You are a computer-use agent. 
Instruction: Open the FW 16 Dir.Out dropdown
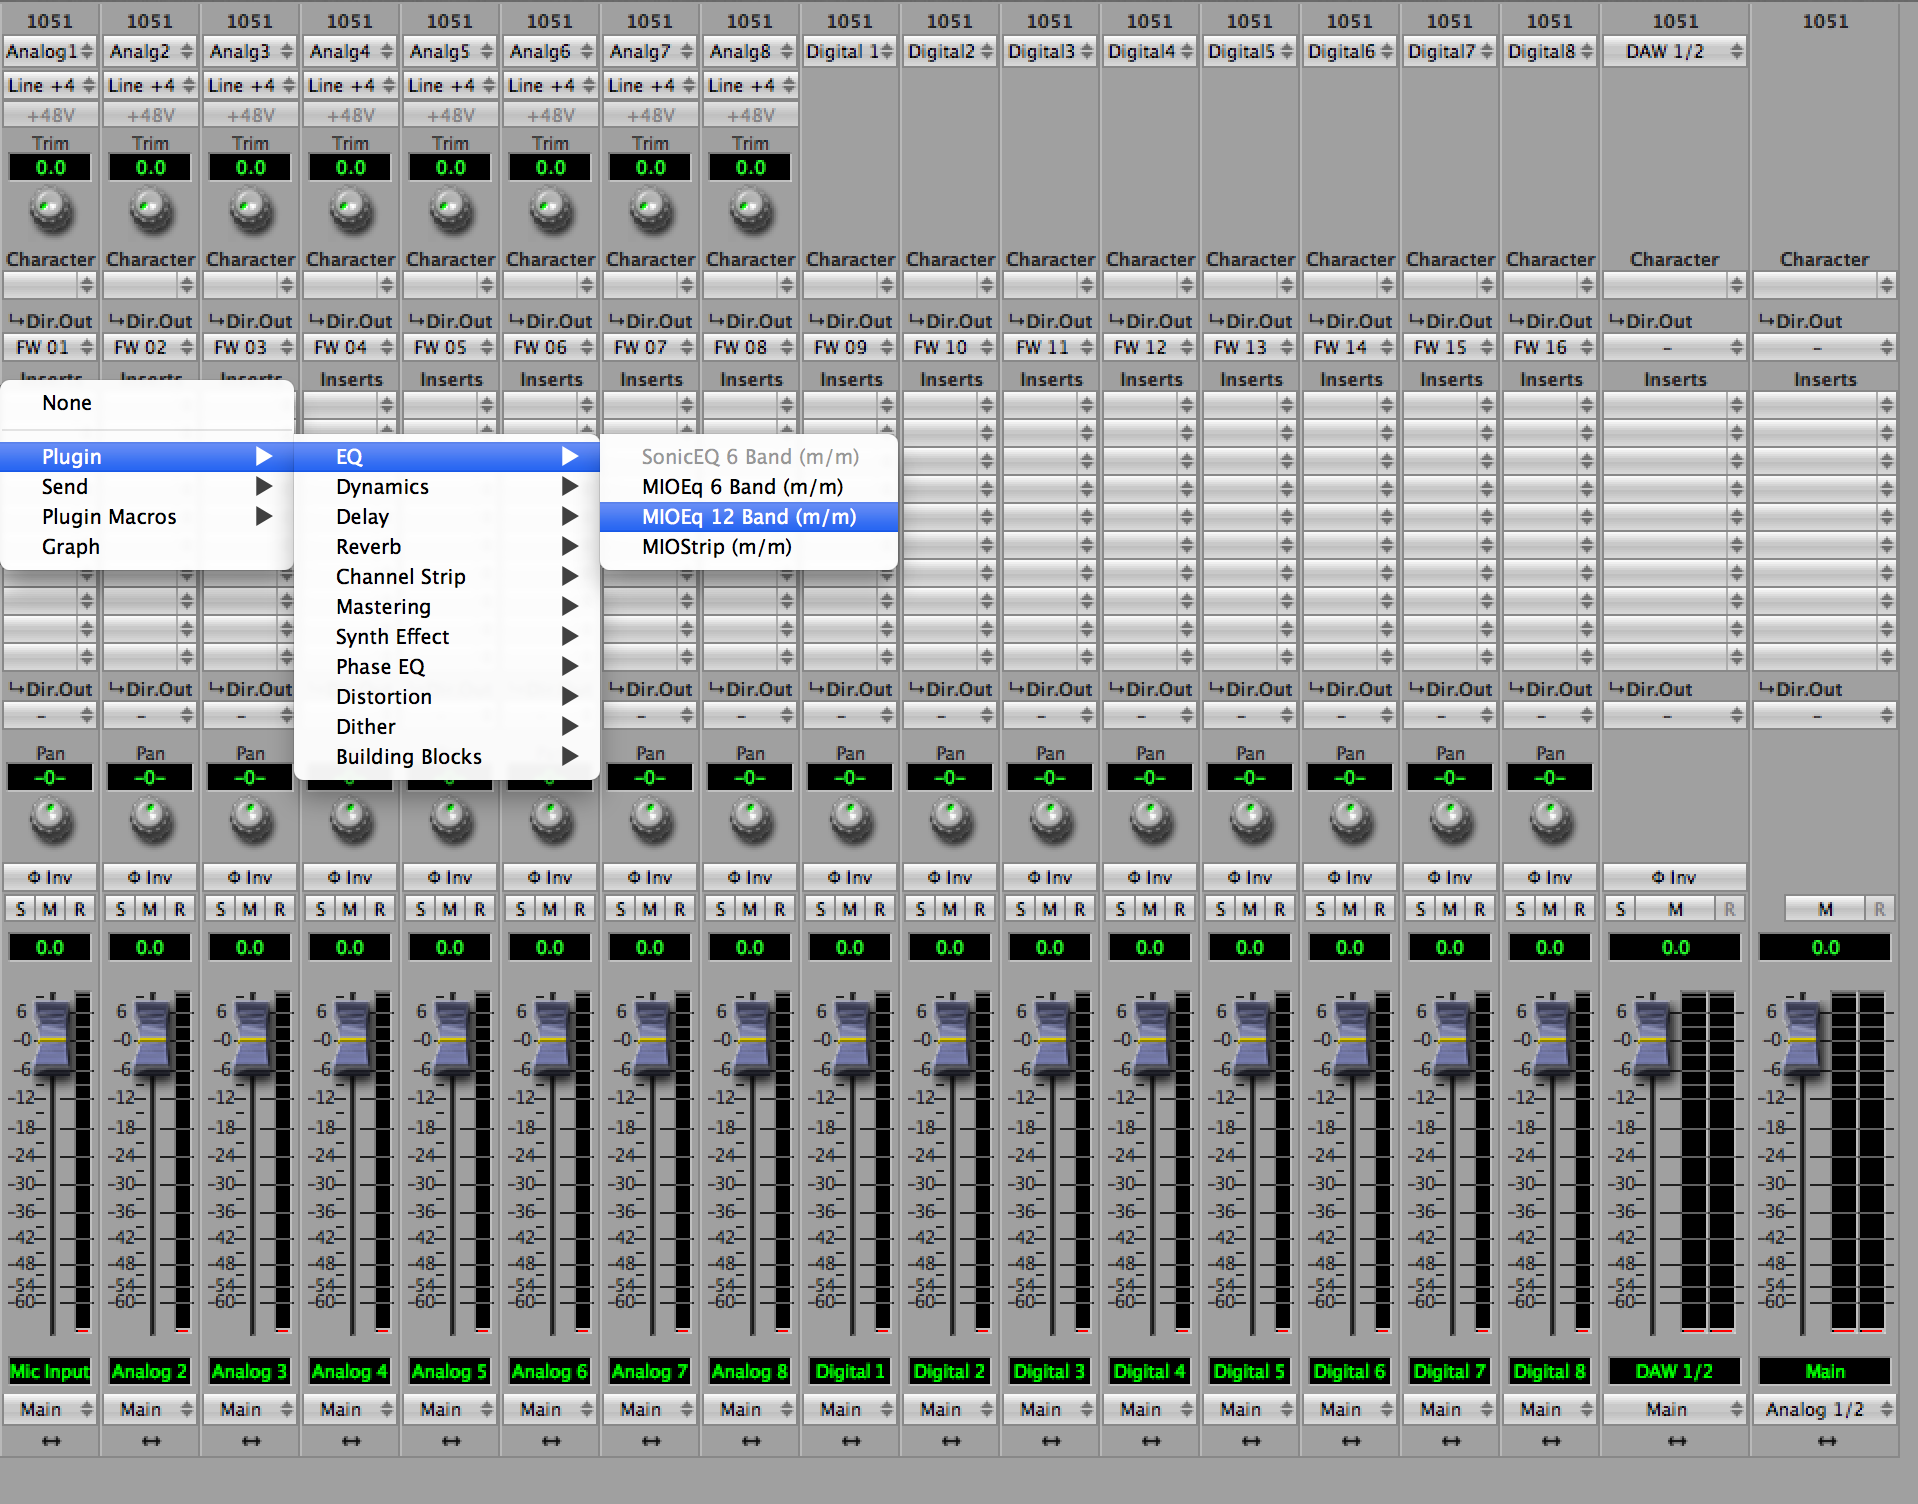1550,347
